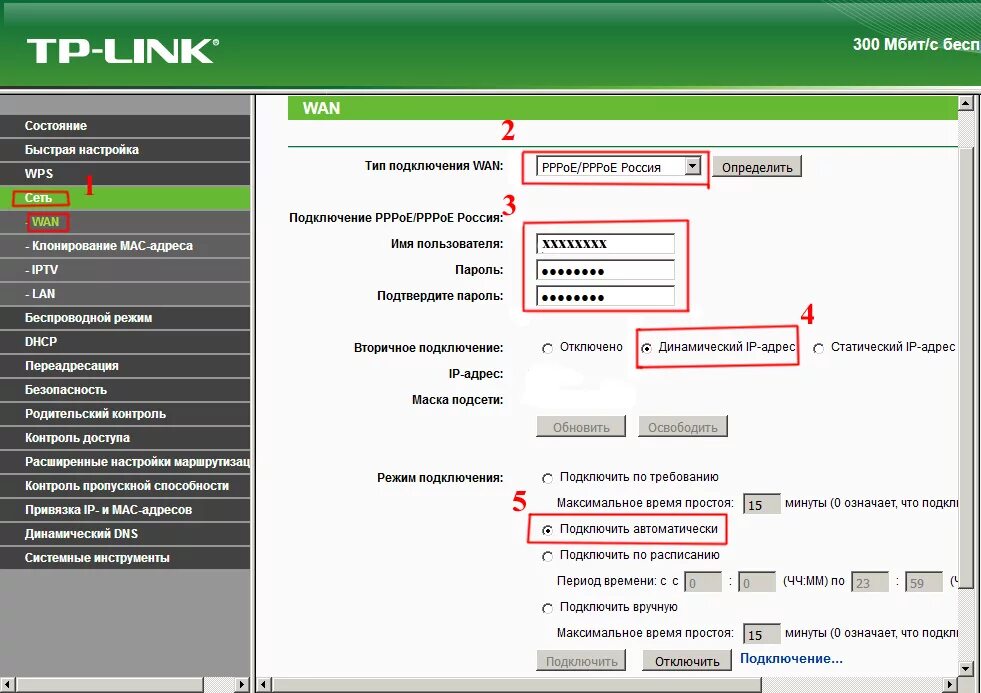This screenshot has height=693, width=981.
Task: Select Подключить по расписанию radio
Action: (x=547, y=556)
